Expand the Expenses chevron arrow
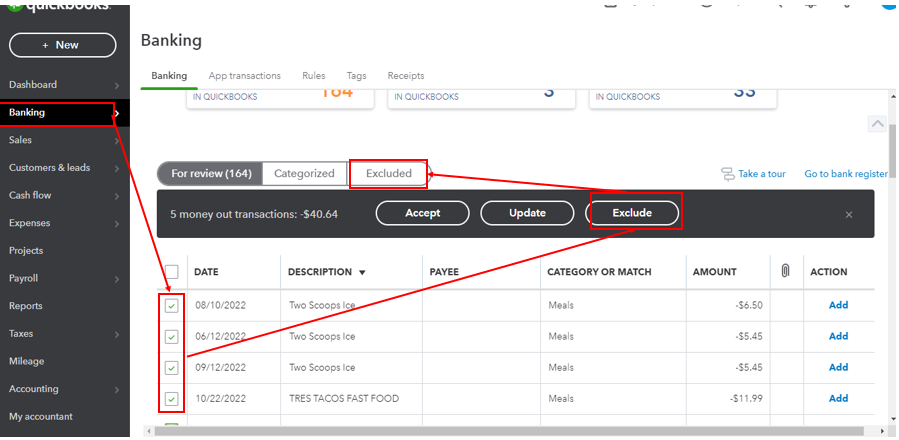The width and height of the screenshot is (899, 440). (x=116, y=224)
